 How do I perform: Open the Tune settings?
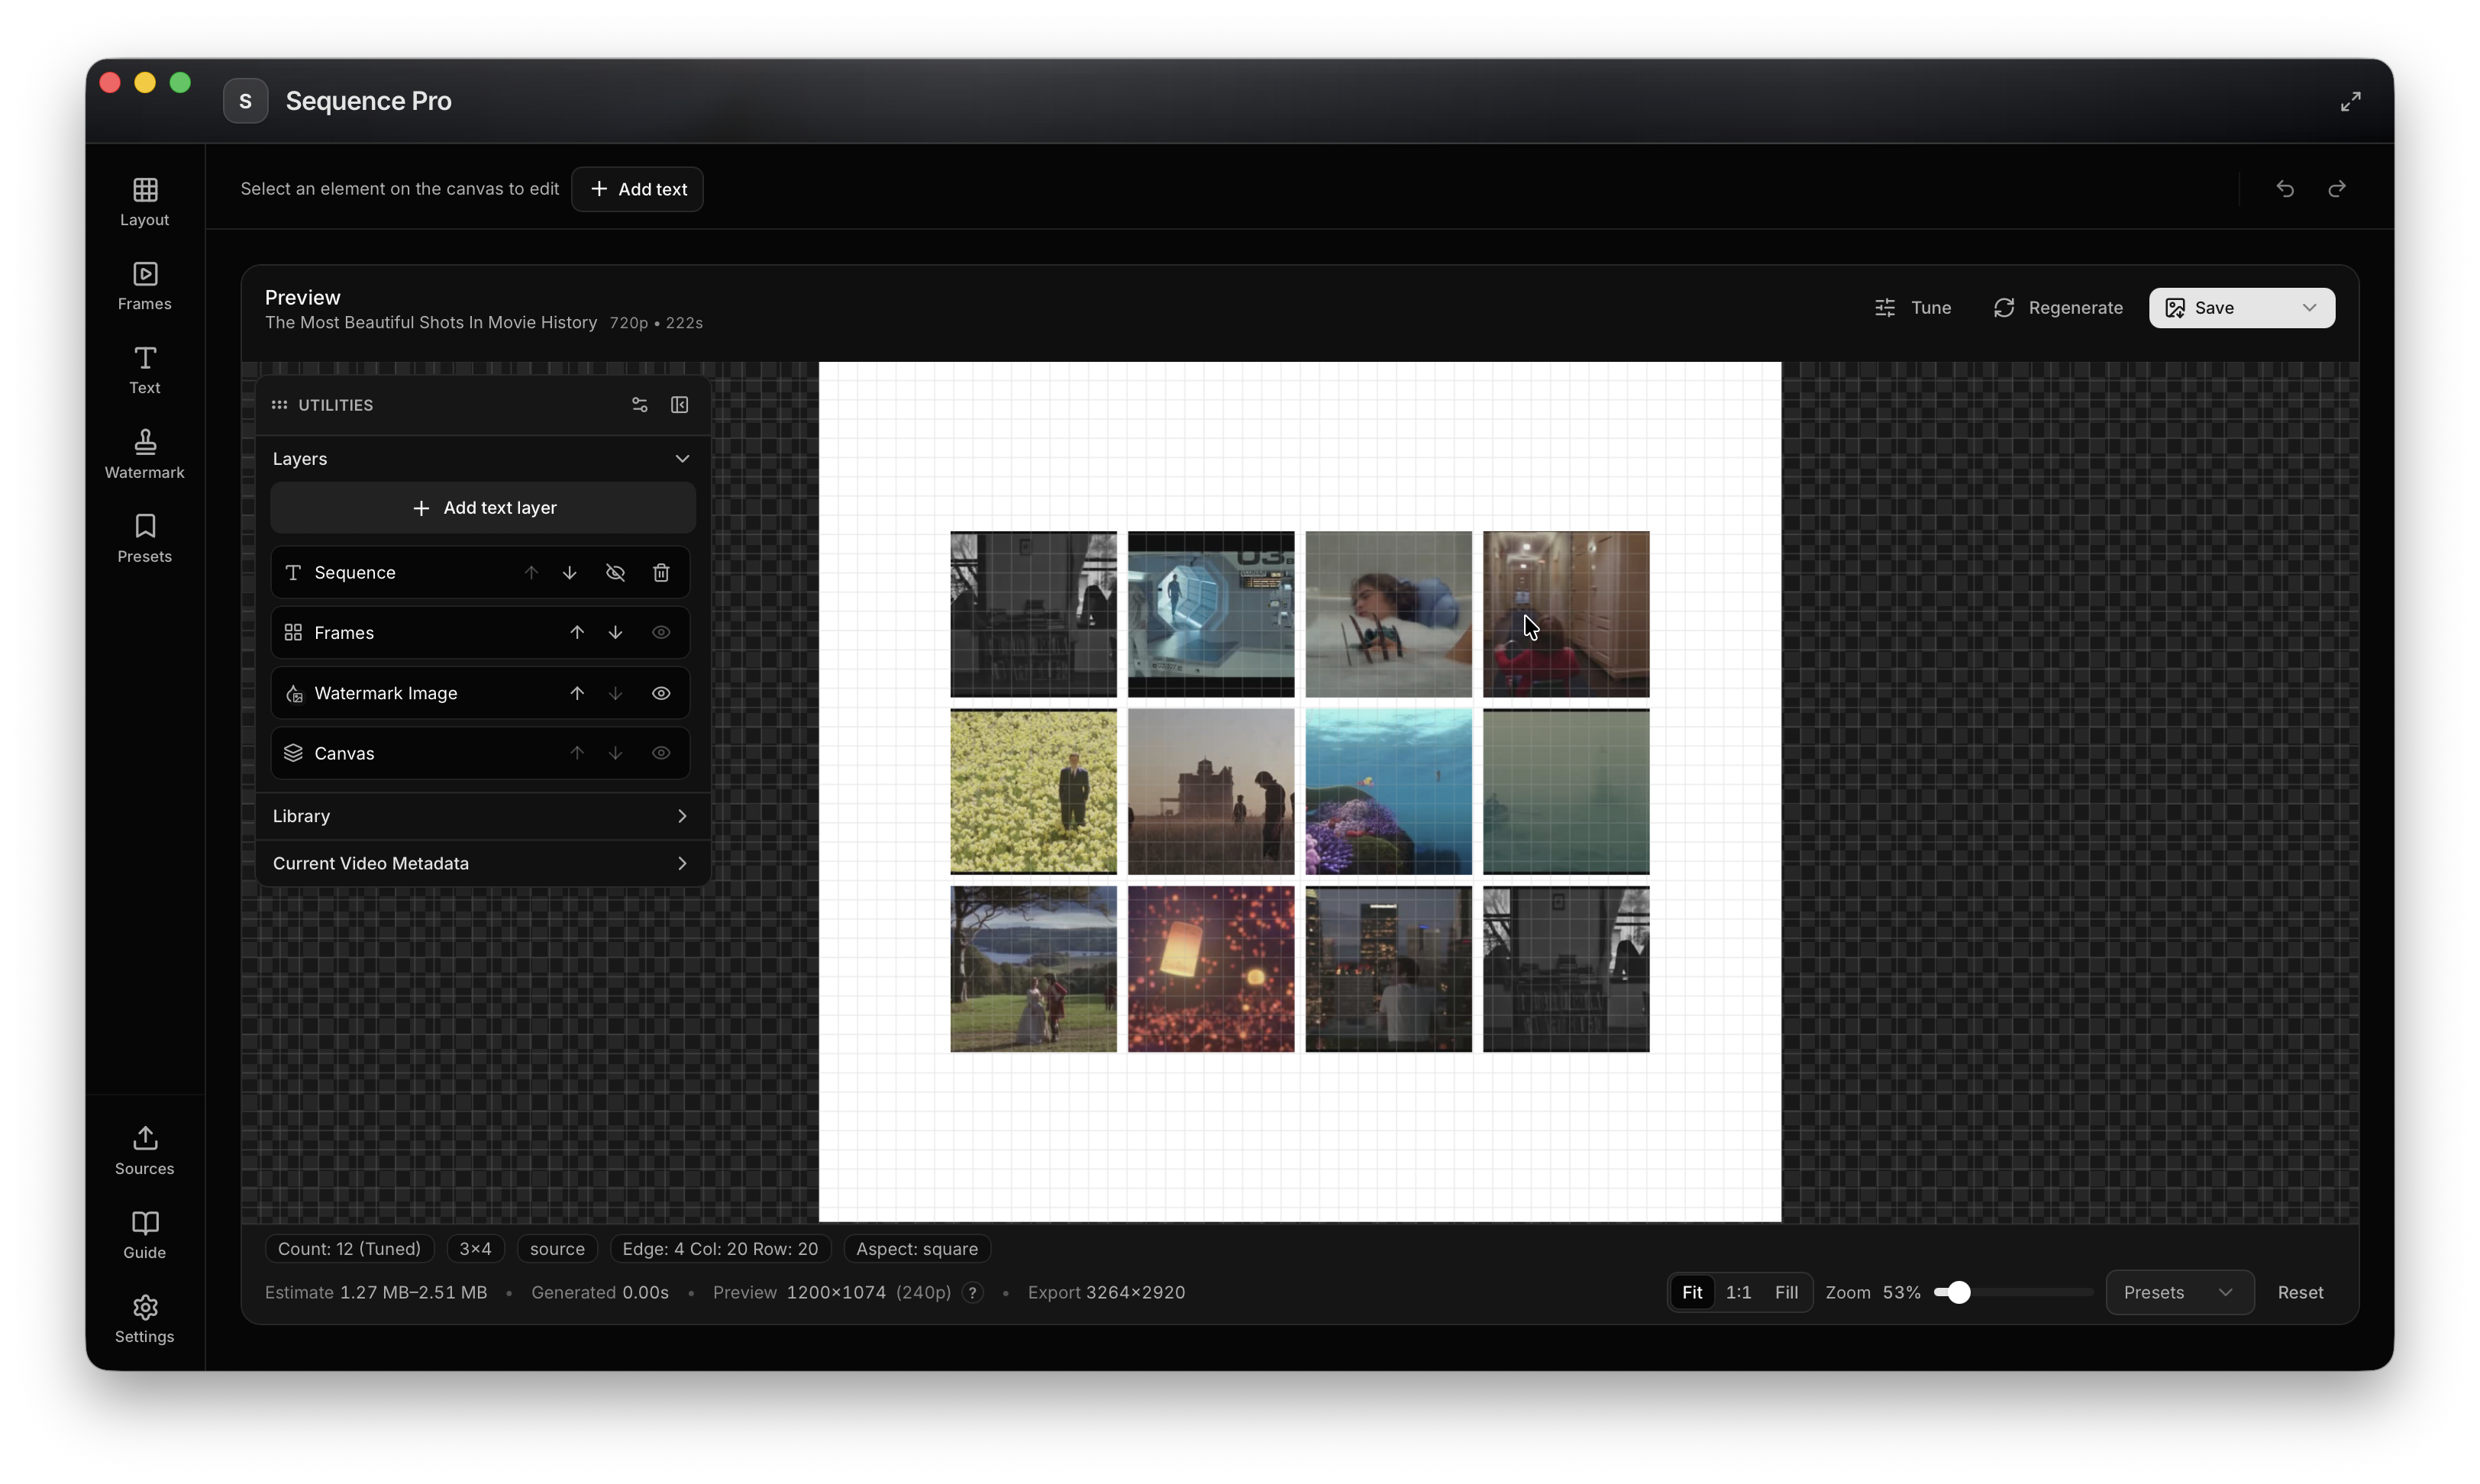pyautogui.click(x=1912, y=308)
